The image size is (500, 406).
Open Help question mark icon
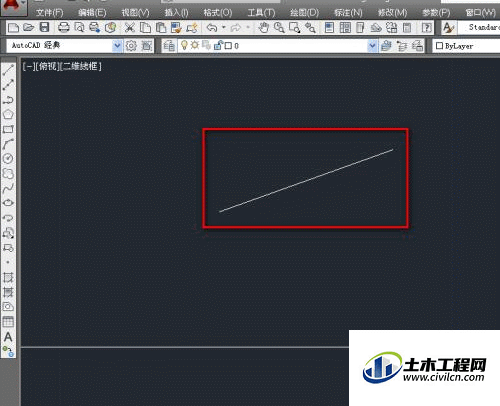426,27
